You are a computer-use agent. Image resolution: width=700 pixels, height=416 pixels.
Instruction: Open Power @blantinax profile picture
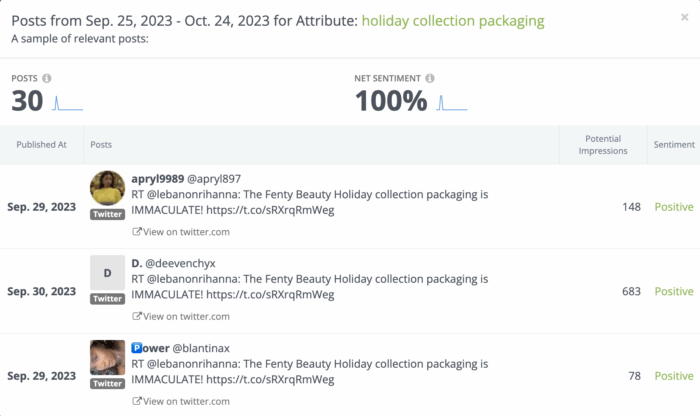(x=108, y=358)
